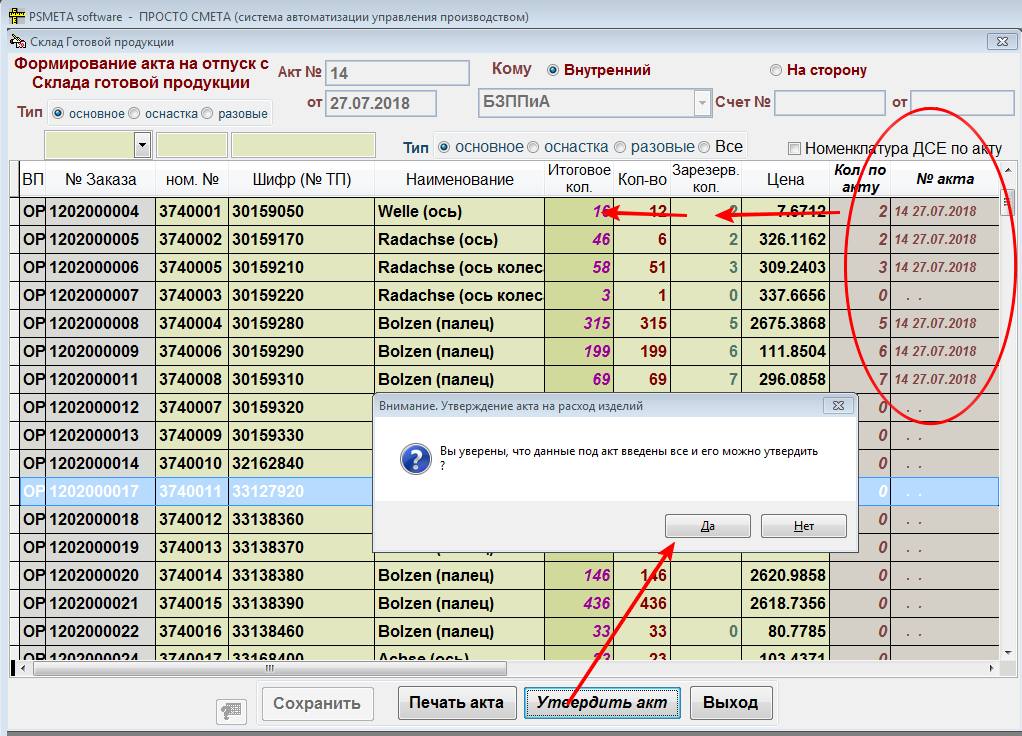Select the На сторону radio option
Viewport: 1022px width, 736px height.
click(776, 70)
